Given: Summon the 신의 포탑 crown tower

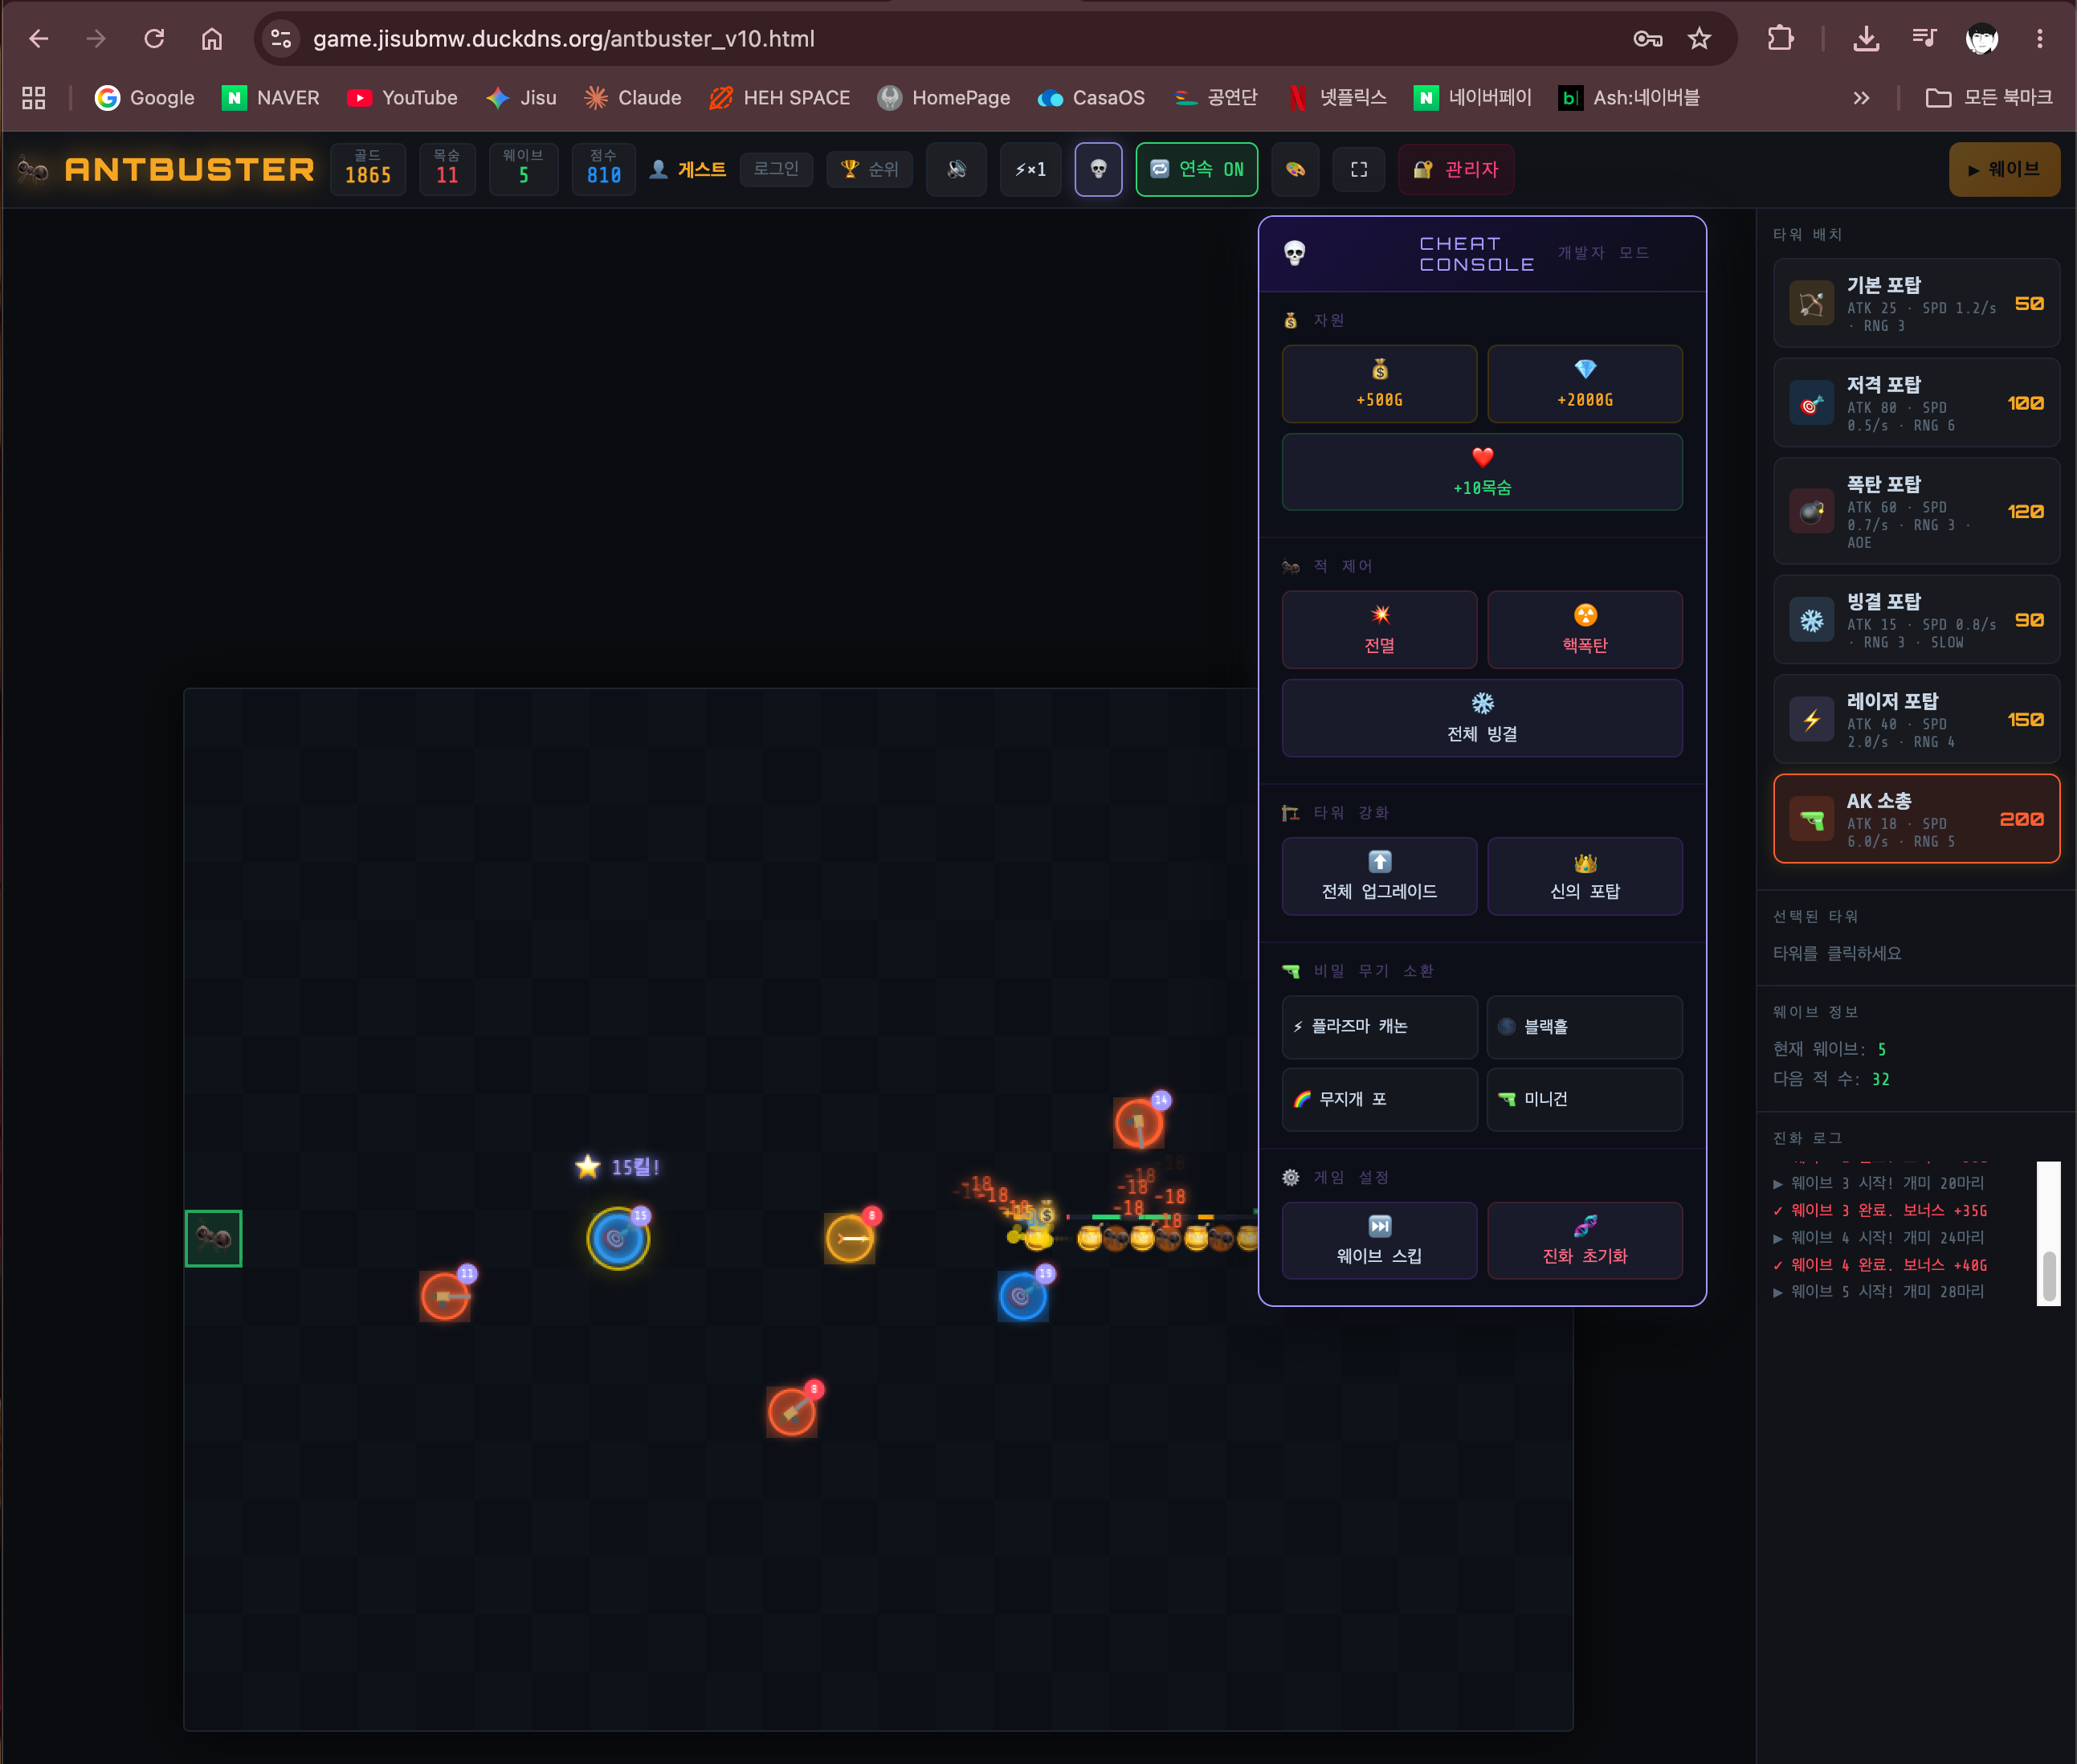Looking at the screenshot, I should point(1585,876).
